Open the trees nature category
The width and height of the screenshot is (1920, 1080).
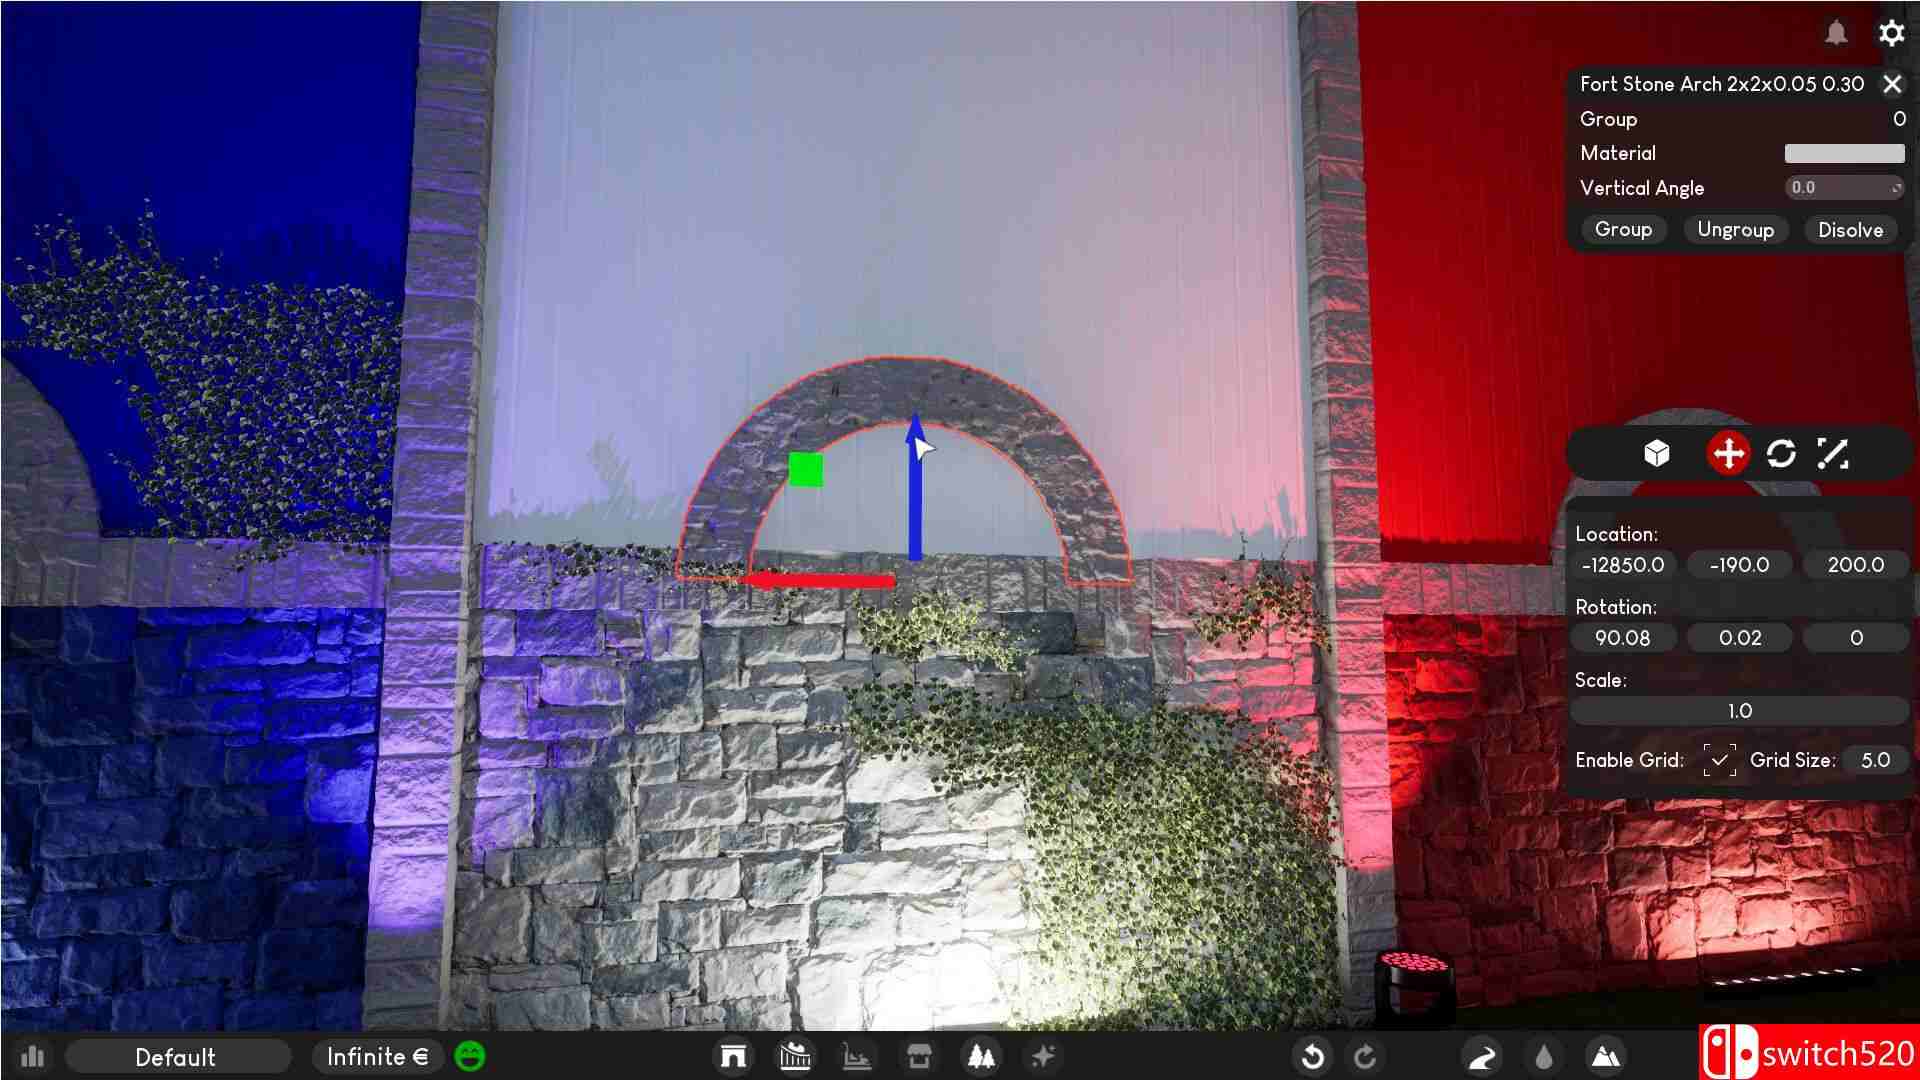(981, 1056)
